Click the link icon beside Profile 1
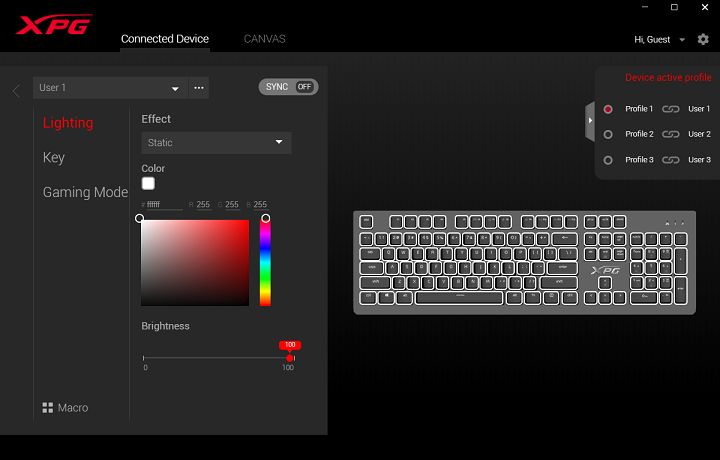 671,109
